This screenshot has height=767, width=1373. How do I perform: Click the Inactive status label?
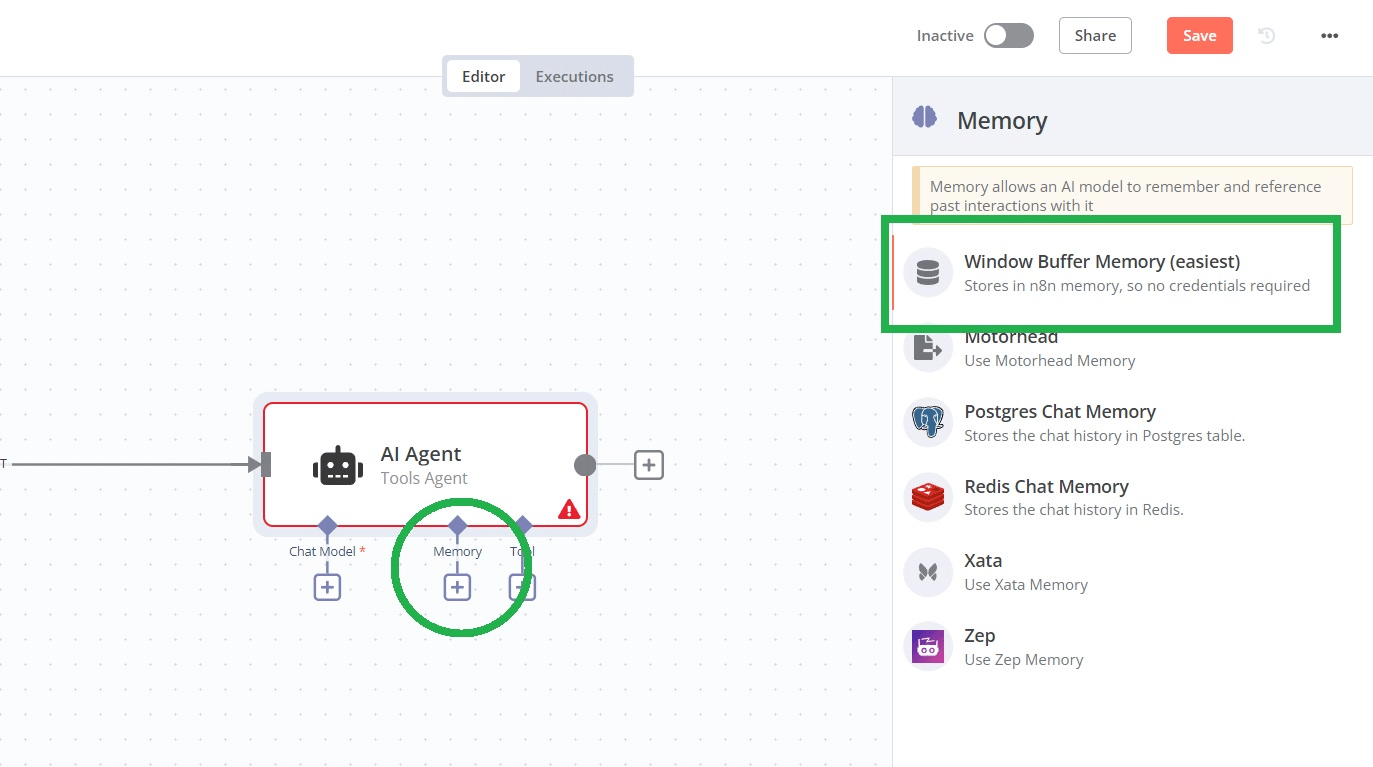pos(945,36)
